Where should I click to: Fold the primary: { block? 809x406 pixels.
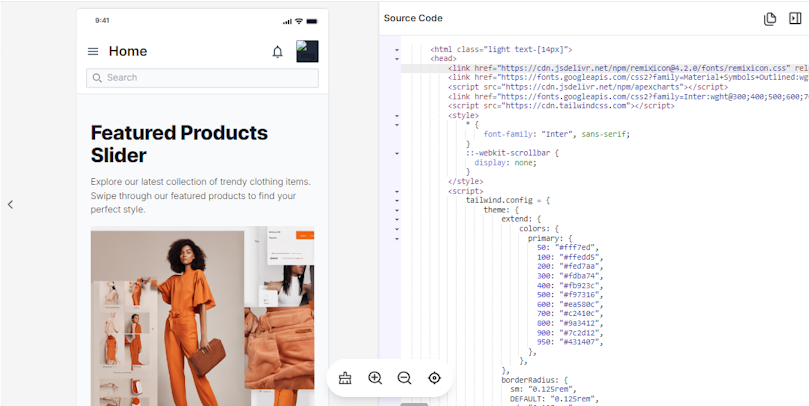pyautogui.click(x=397, y=239)
